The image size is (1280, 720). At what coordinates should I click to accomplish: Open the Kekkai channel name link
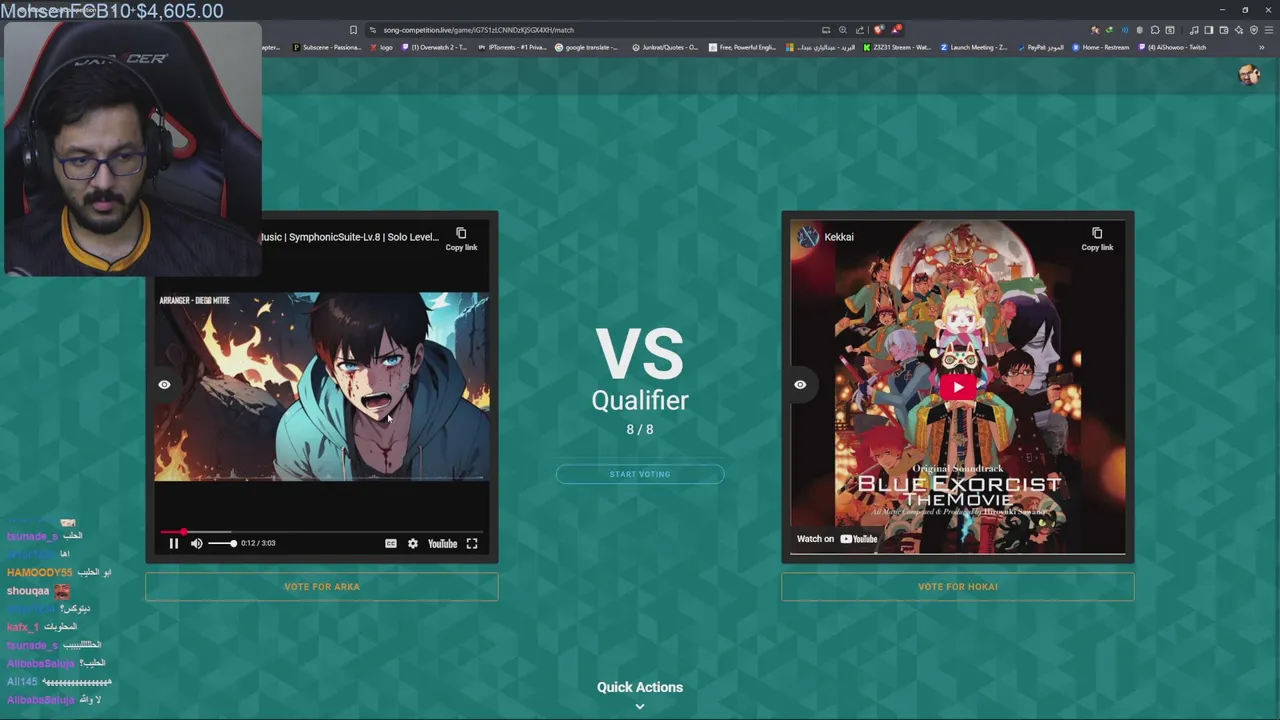[839, 237]
